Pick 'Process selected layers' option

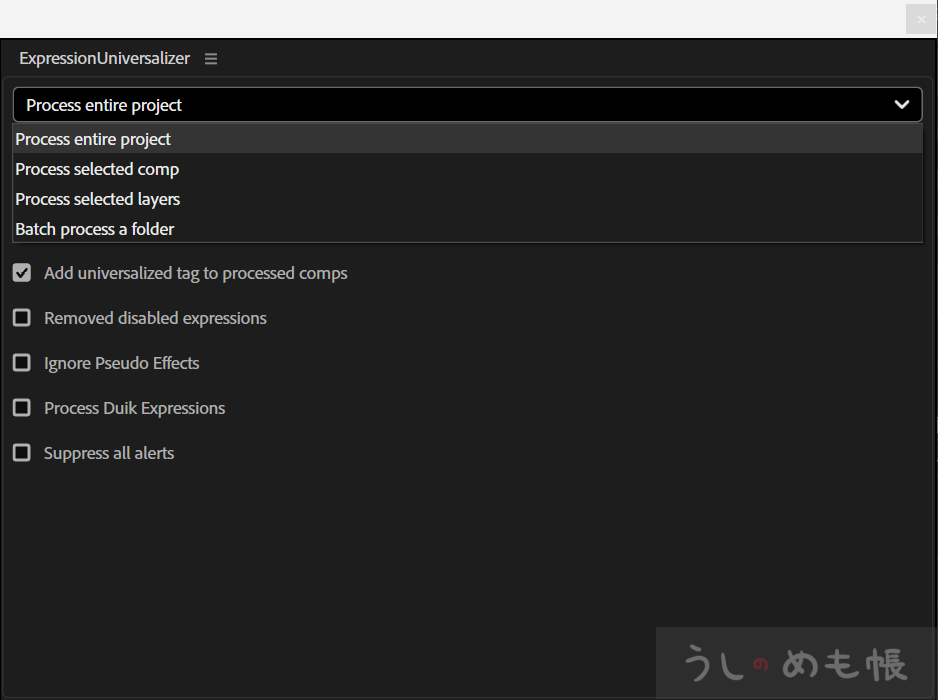click(x=98, y=199)
